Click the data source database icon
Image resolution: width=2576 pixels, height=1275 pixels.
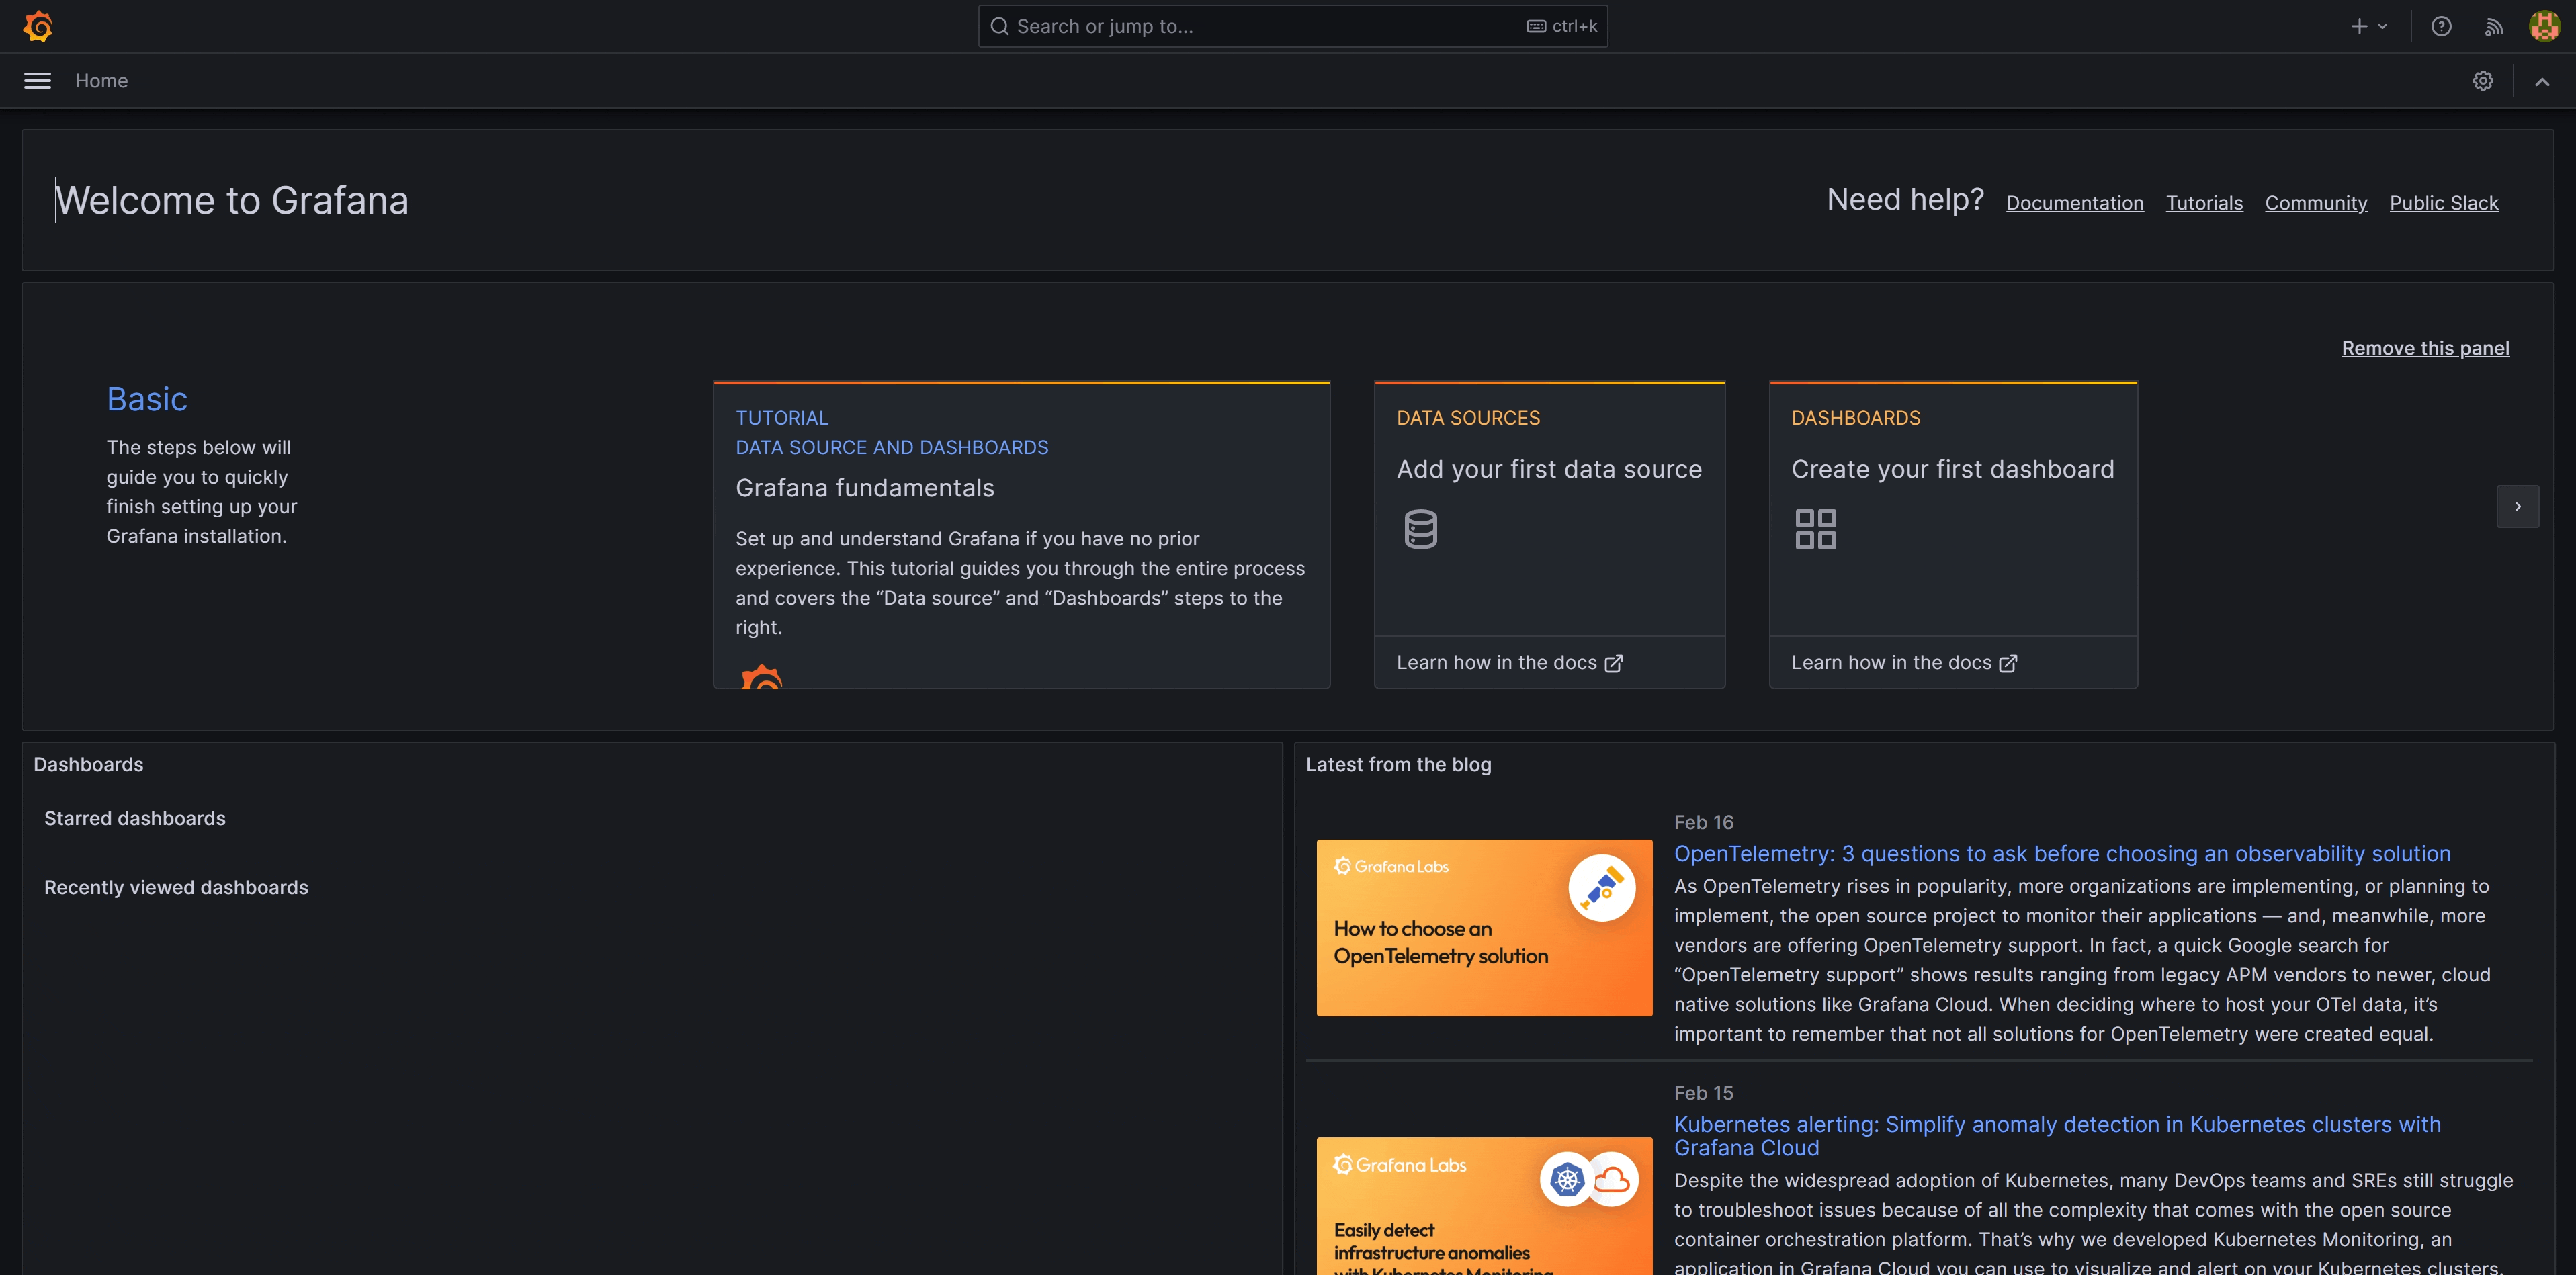point(1420,529)
